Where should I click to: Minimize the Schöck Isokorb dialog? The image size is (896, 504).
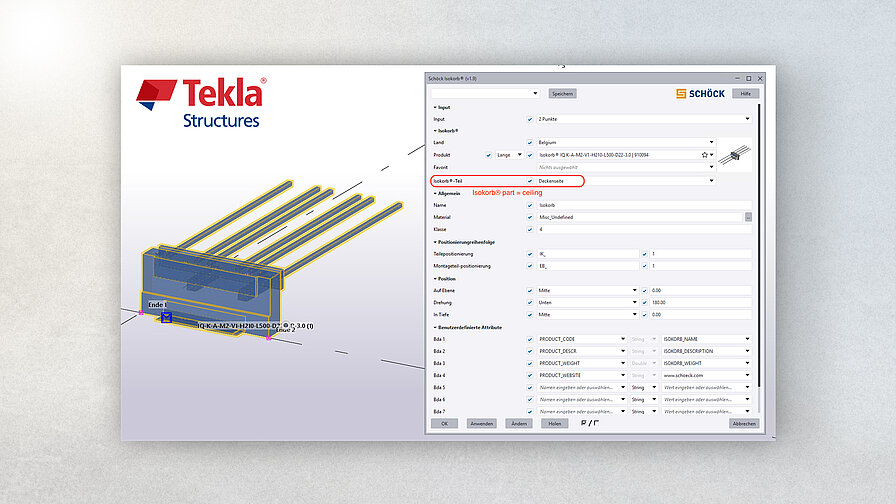coord(737,78)
